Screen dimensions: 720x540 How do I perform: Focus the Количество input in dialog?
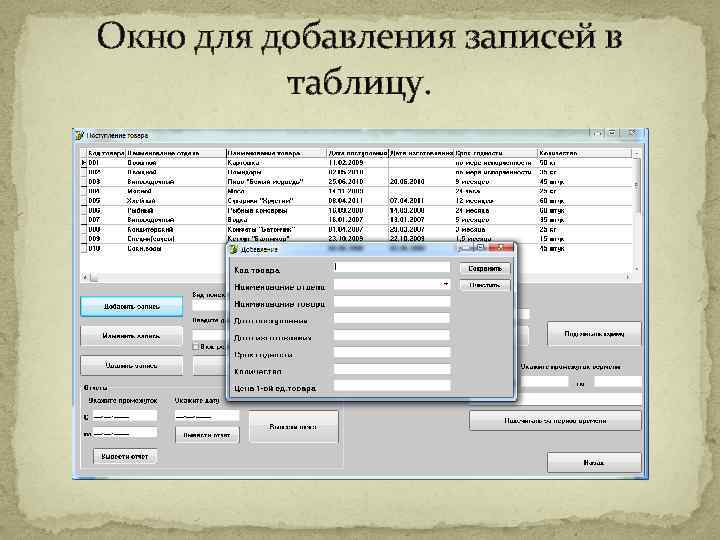pyautogui.click(x=392, y=369)
